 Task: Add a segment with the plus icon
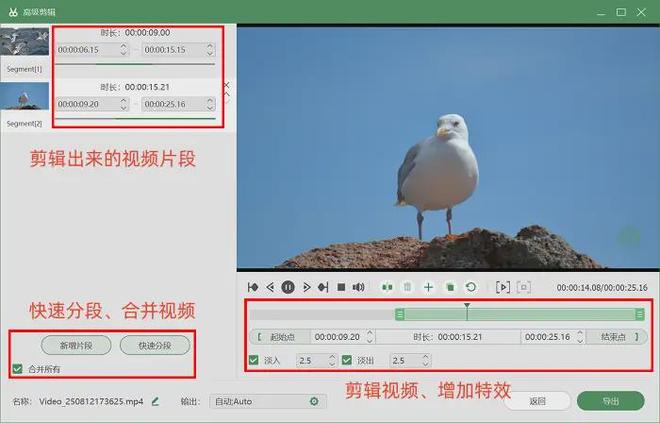[x=428, y=287]
